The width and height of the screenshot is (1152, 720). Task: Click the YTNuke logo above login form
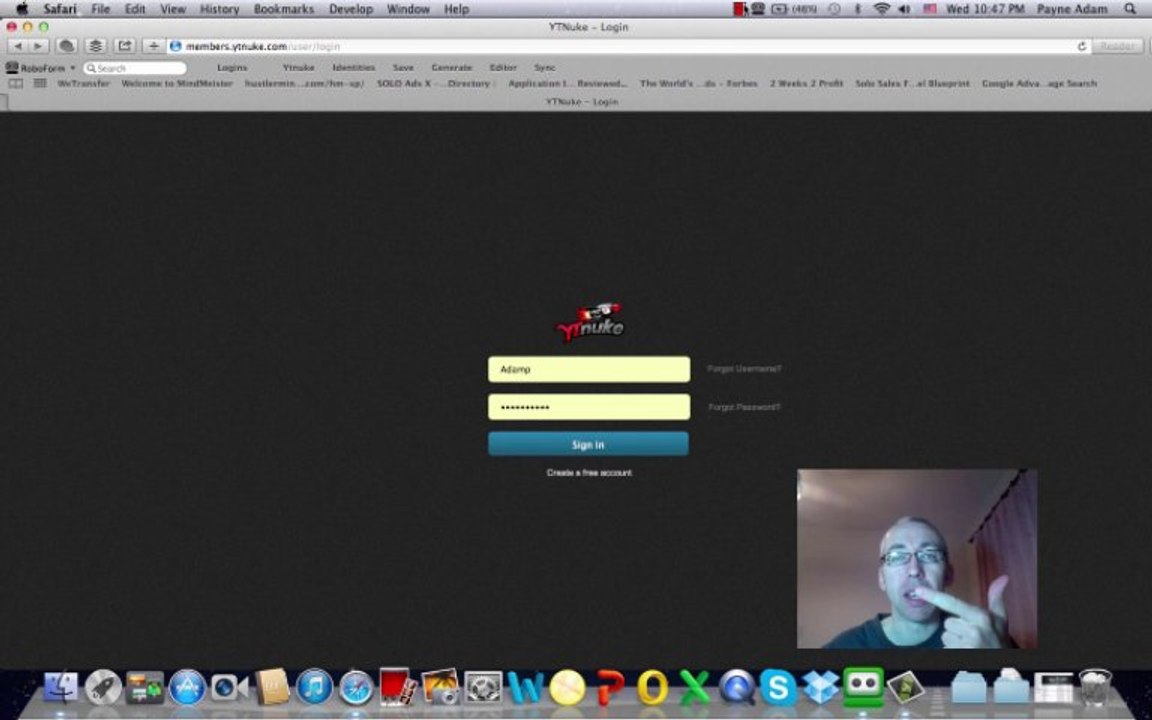tap(590, 322)
